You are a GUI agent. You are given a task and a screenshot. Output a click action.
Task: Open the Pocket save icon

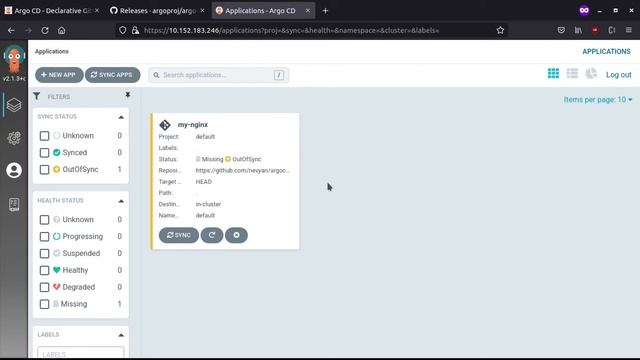pos(561,30)
